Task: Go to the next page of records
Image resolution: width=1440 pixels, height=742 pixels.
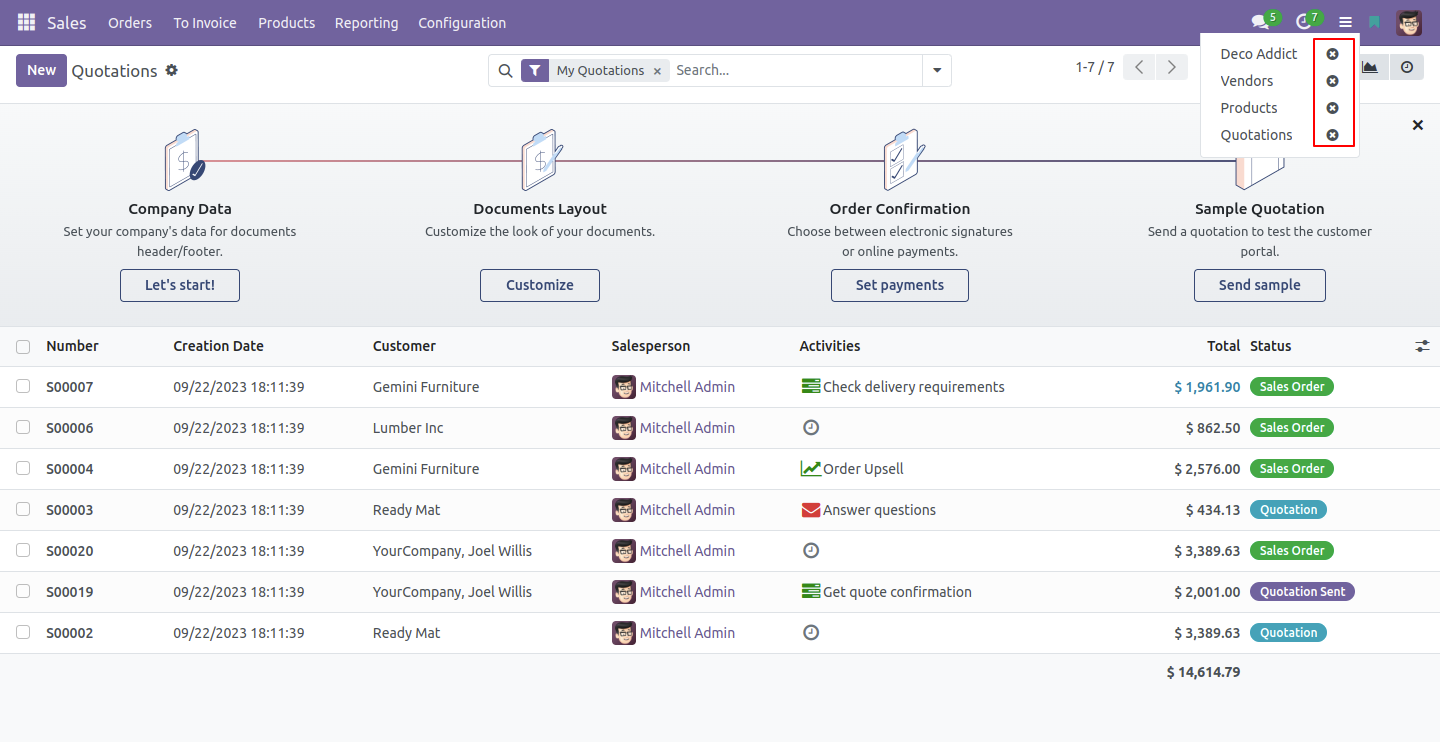Action: click(x=1172, y=67)
